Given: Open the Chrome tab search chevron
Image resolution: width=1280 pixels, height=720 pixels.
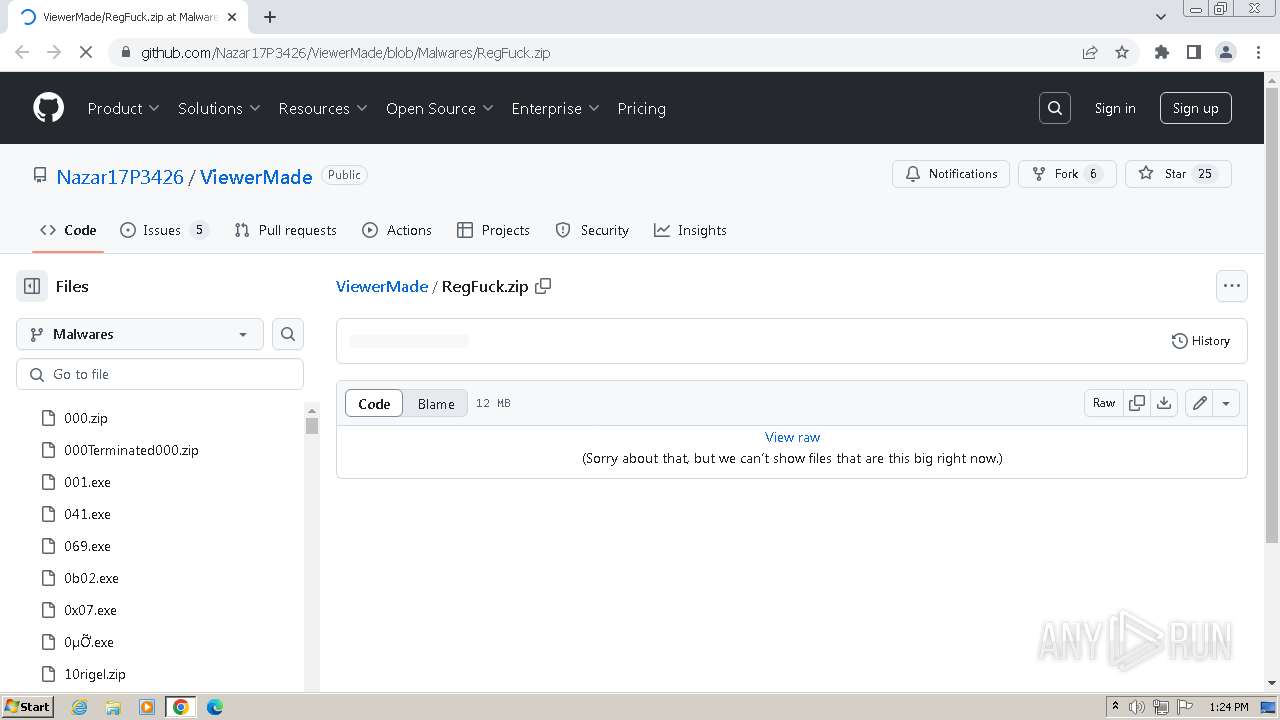Looking at the screenshot, I should coord(1161,17).
